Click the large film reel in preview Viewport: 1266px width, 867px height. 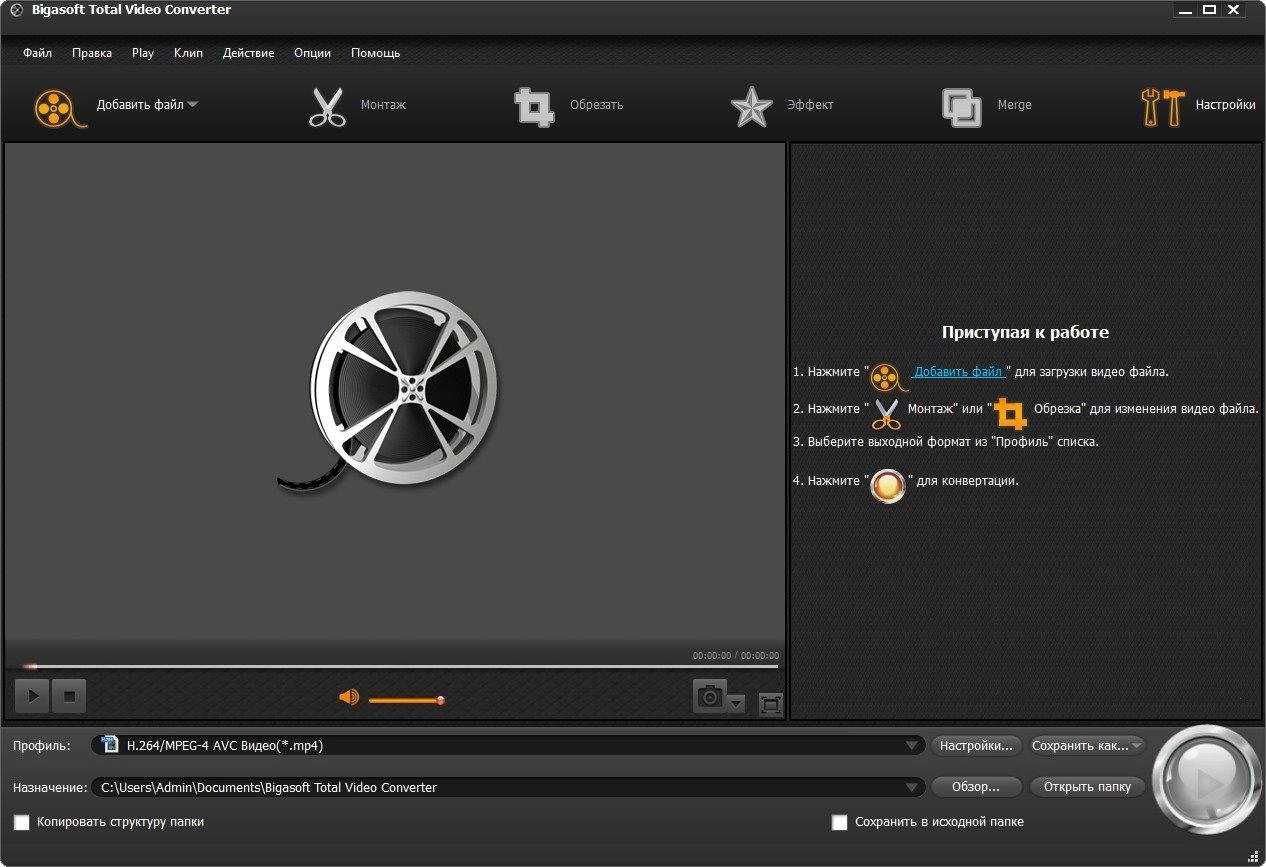(x=387, y=391)
